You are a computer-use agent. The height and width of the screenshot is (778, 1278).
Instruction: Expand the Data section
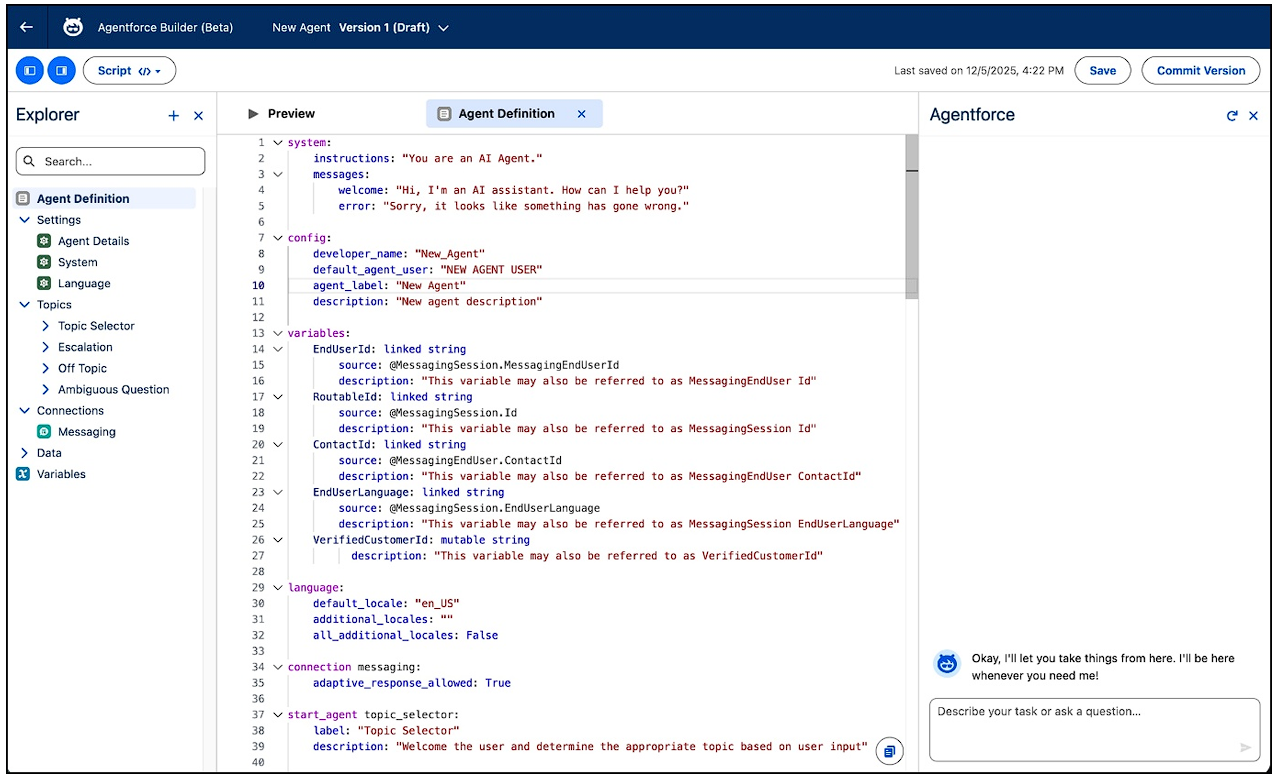tap(25, 453)
